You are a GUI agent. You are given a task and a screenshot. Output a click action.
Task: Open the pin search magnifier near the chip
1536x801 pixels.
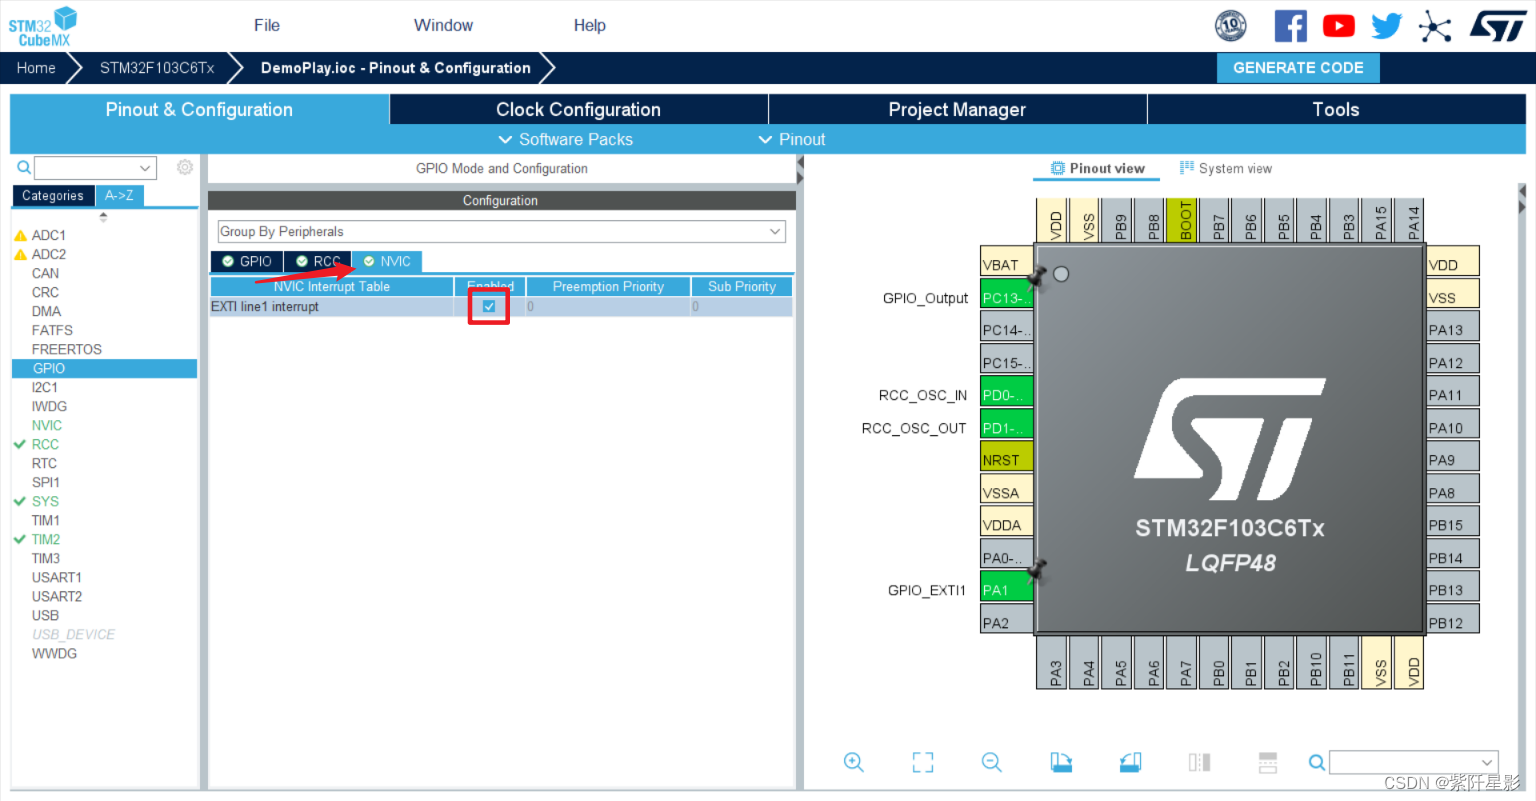tap(1317, 762)
